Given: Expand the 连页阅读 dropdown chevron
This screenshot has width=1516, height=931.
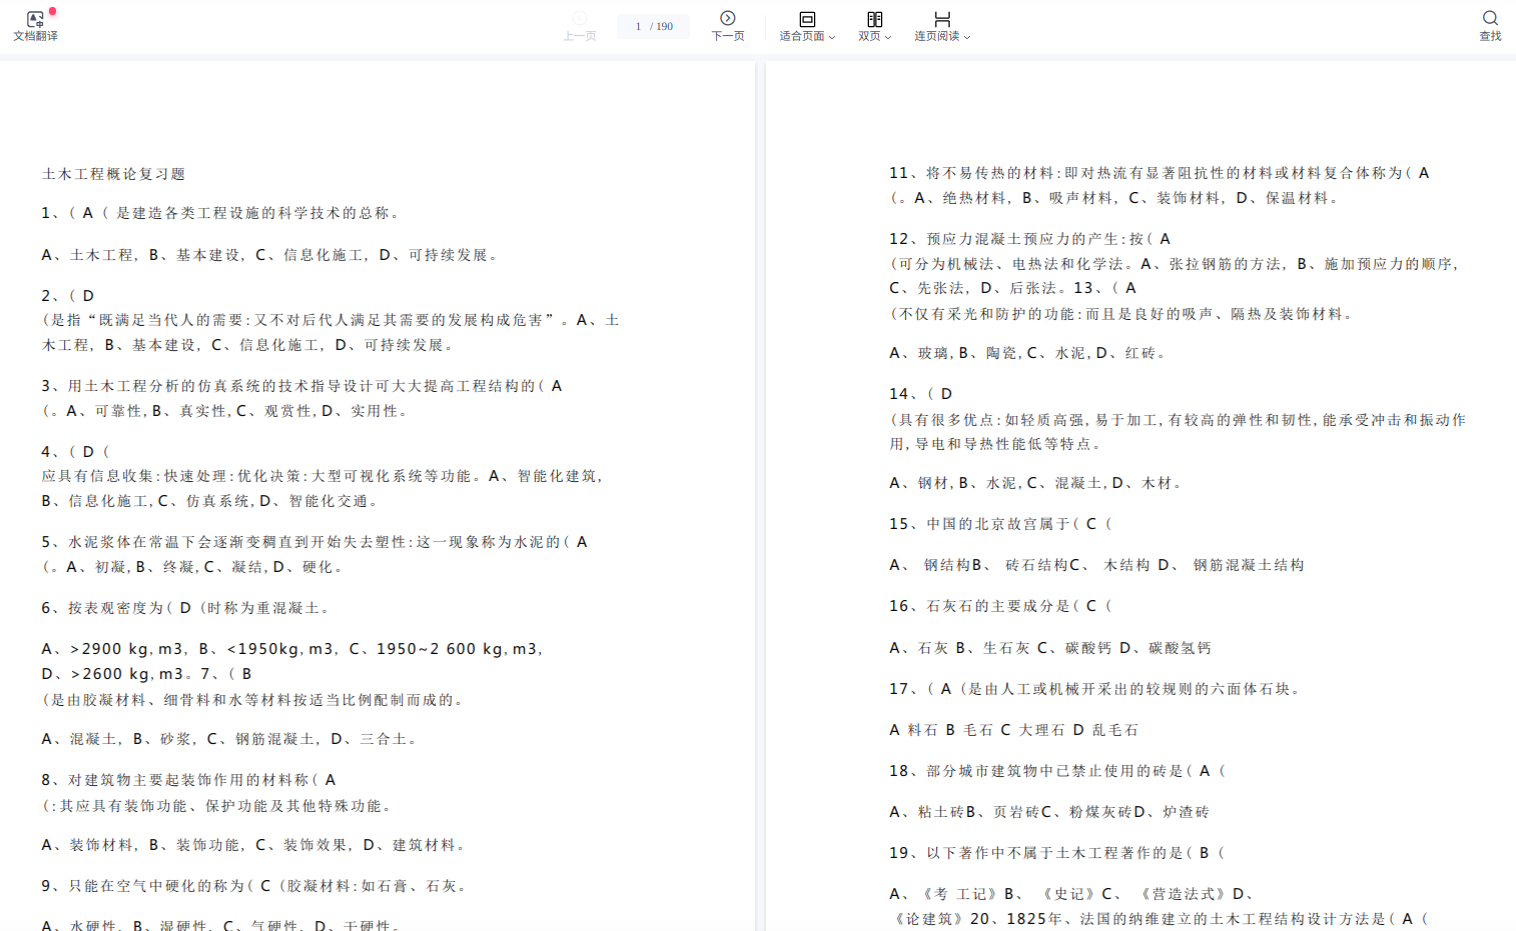Looking at the screenshot, I should point(967,37).
